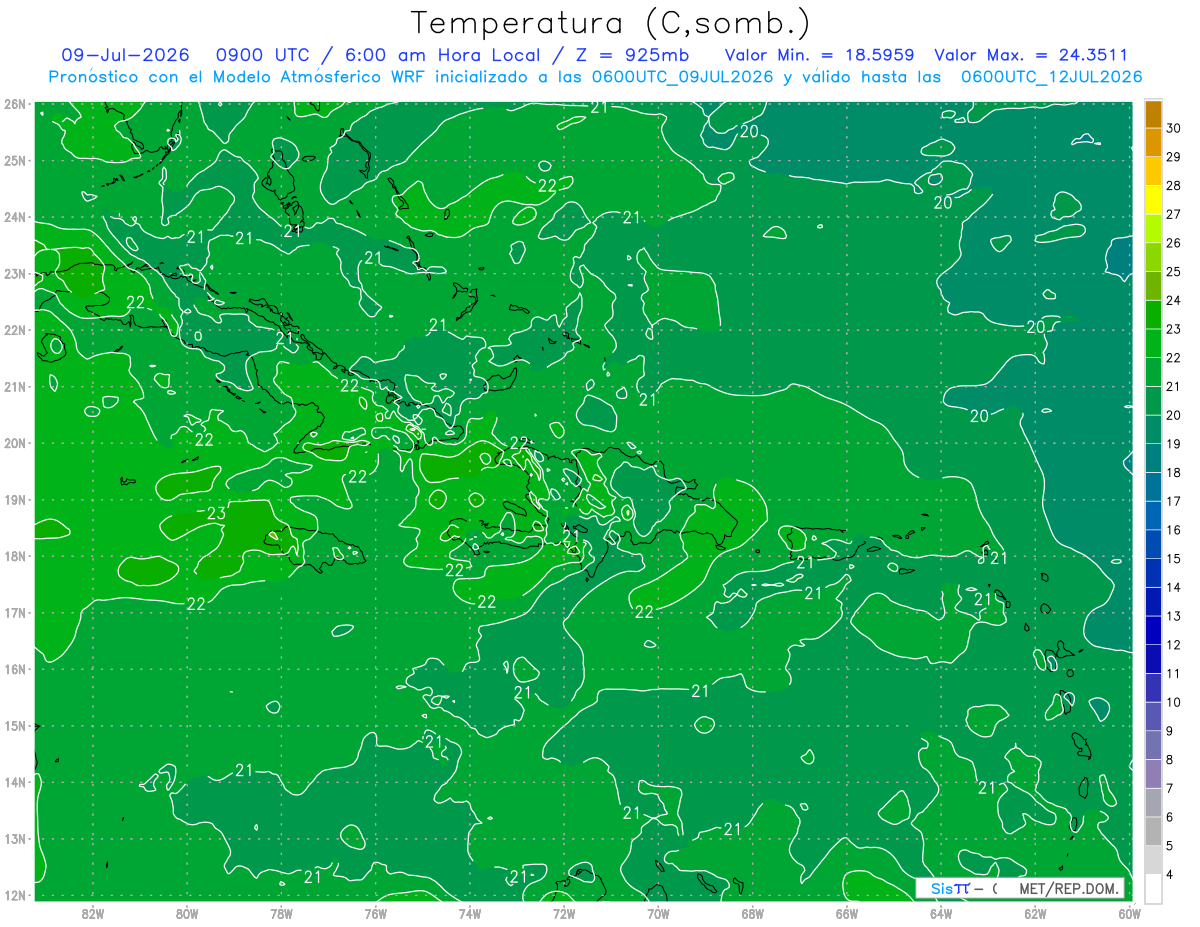
Task: Click the color-scale label '30'
Action: 1174,129
